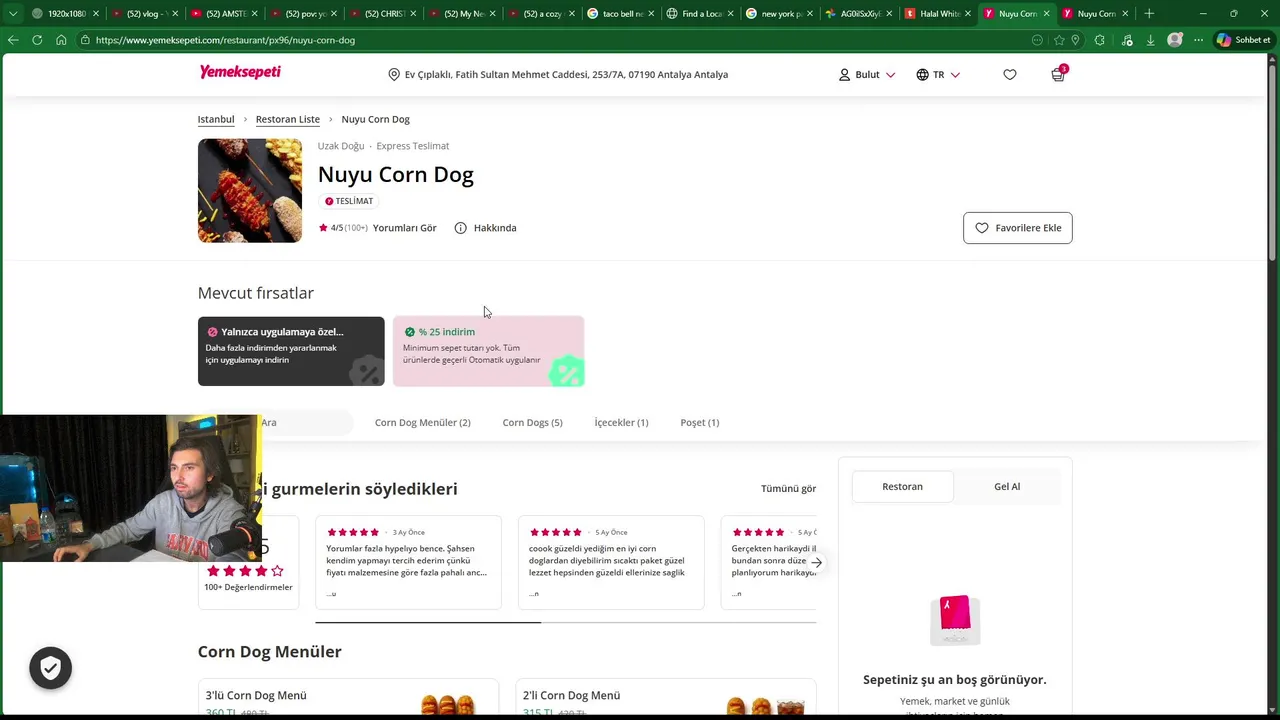Select the Yalnızca uygulamaya özel offer card
Image resolution: width=1280 pixels, height=720 pixels.
click(x=291, y=351)
